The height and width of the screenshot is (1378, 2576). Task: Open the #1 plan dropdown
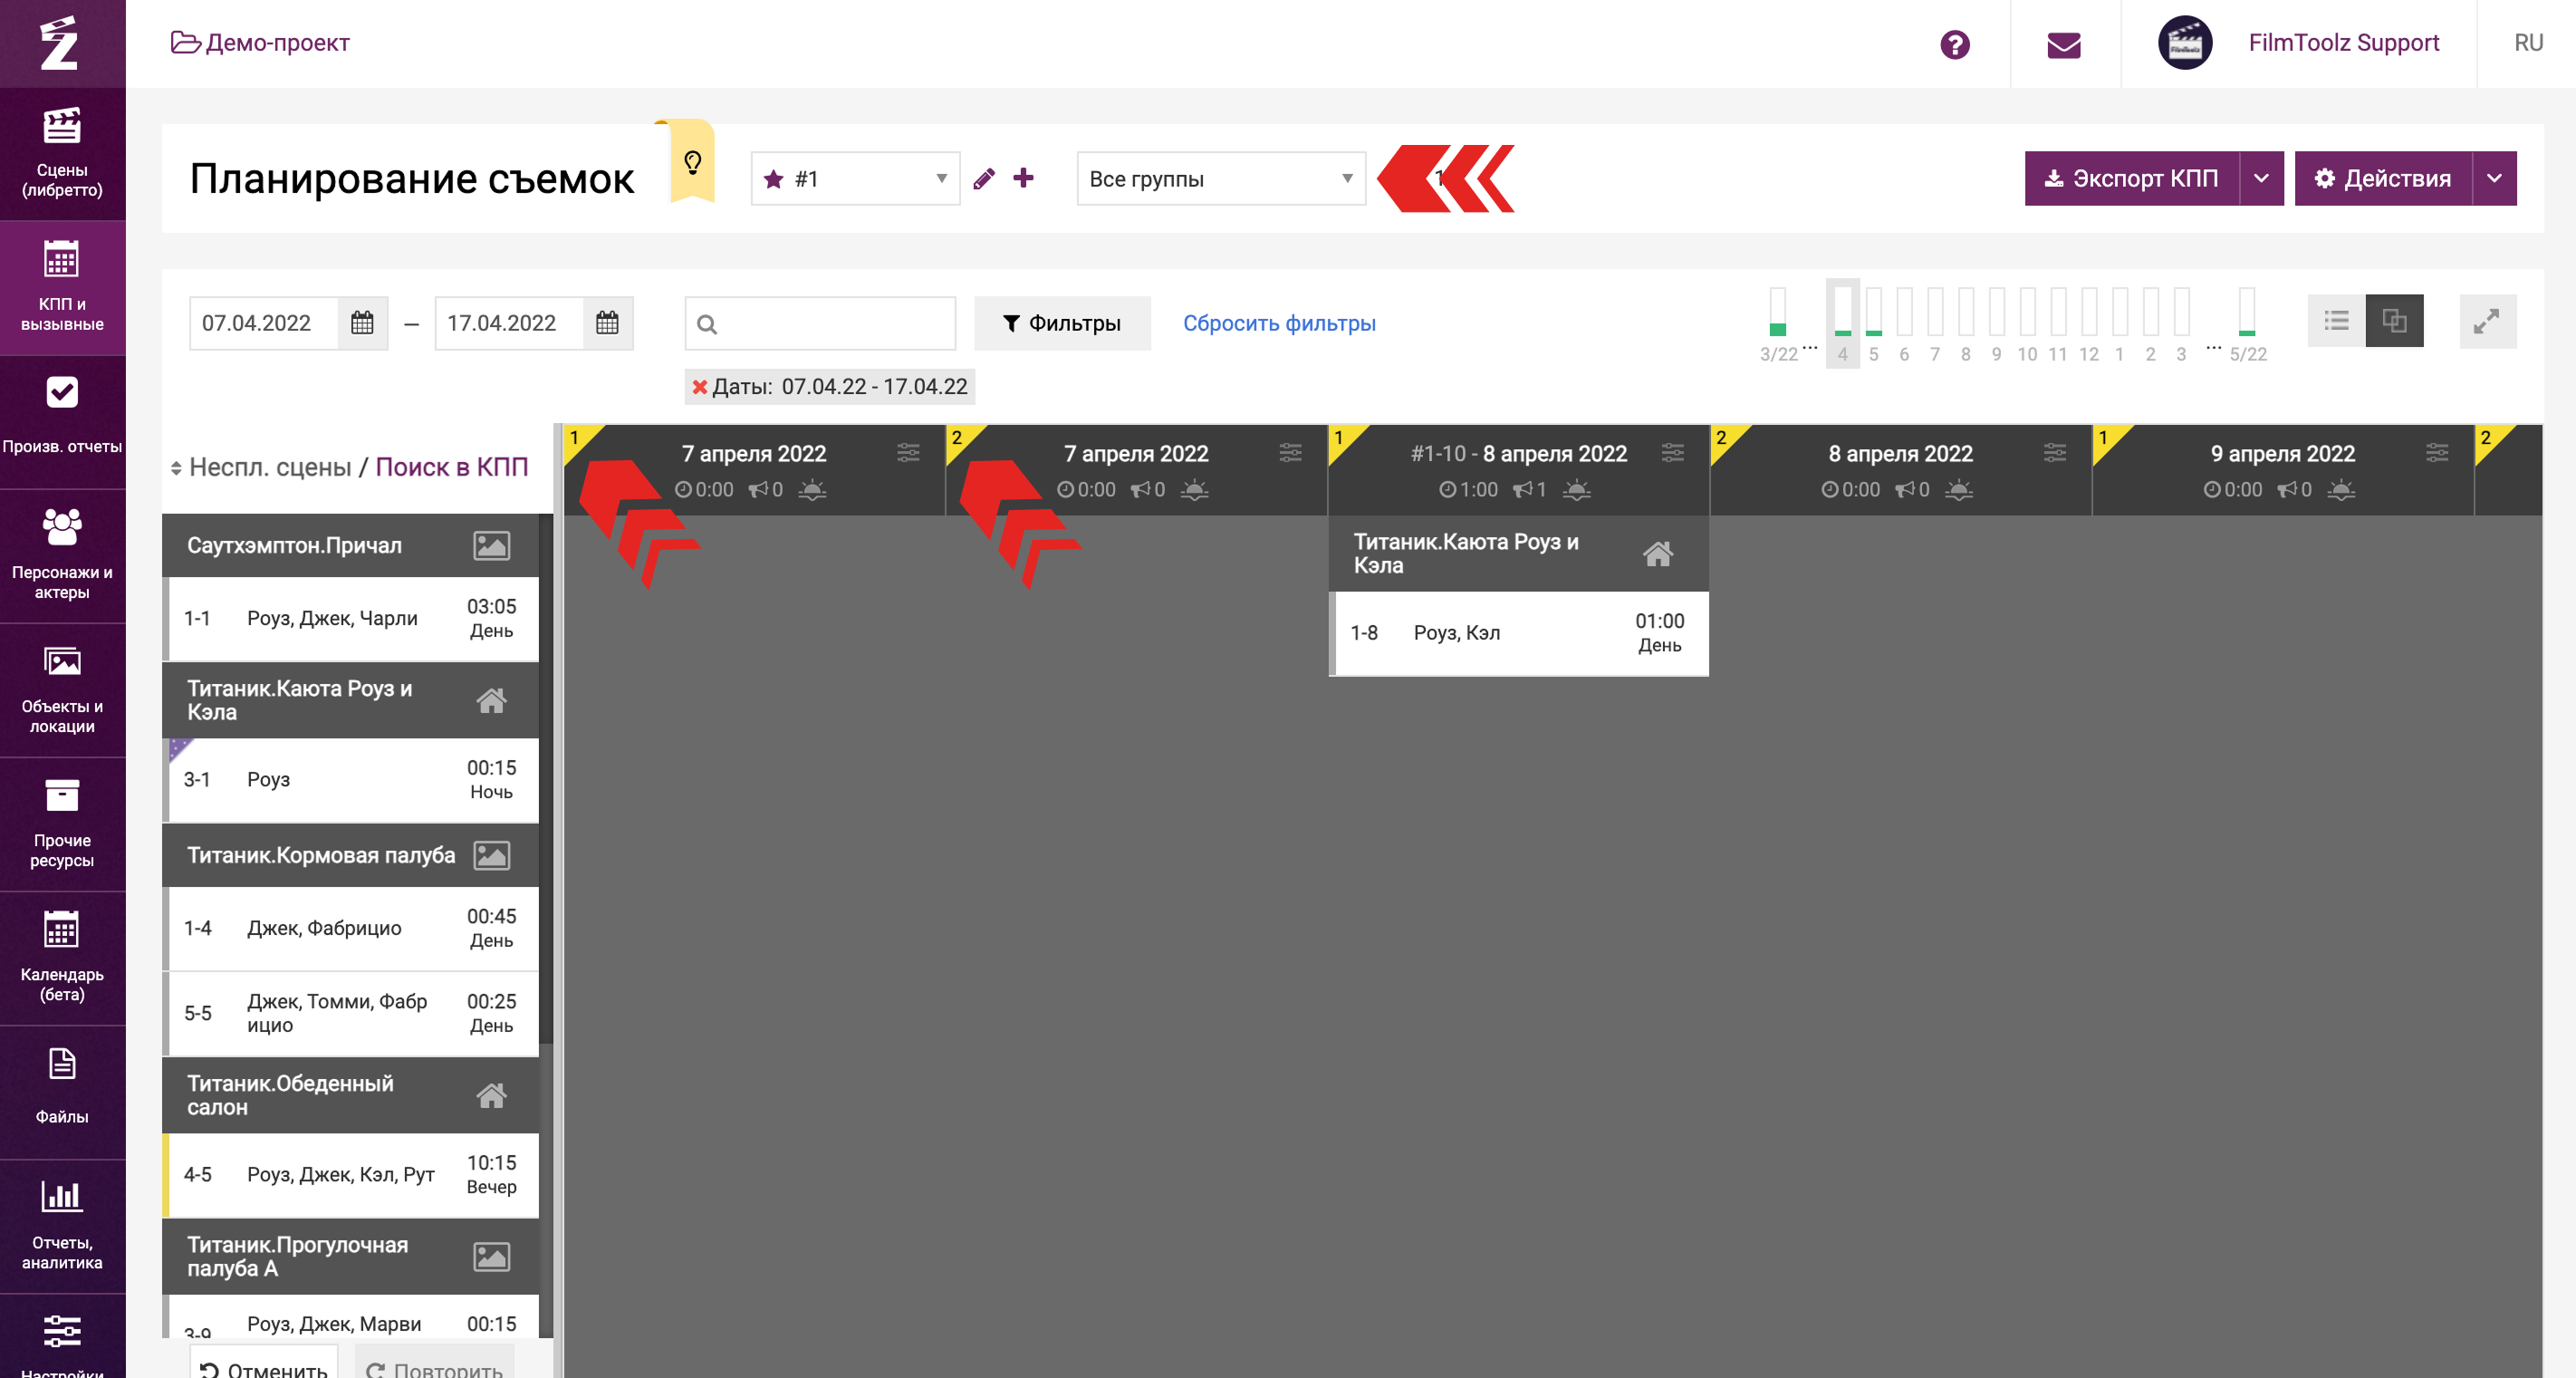point(855,179)
